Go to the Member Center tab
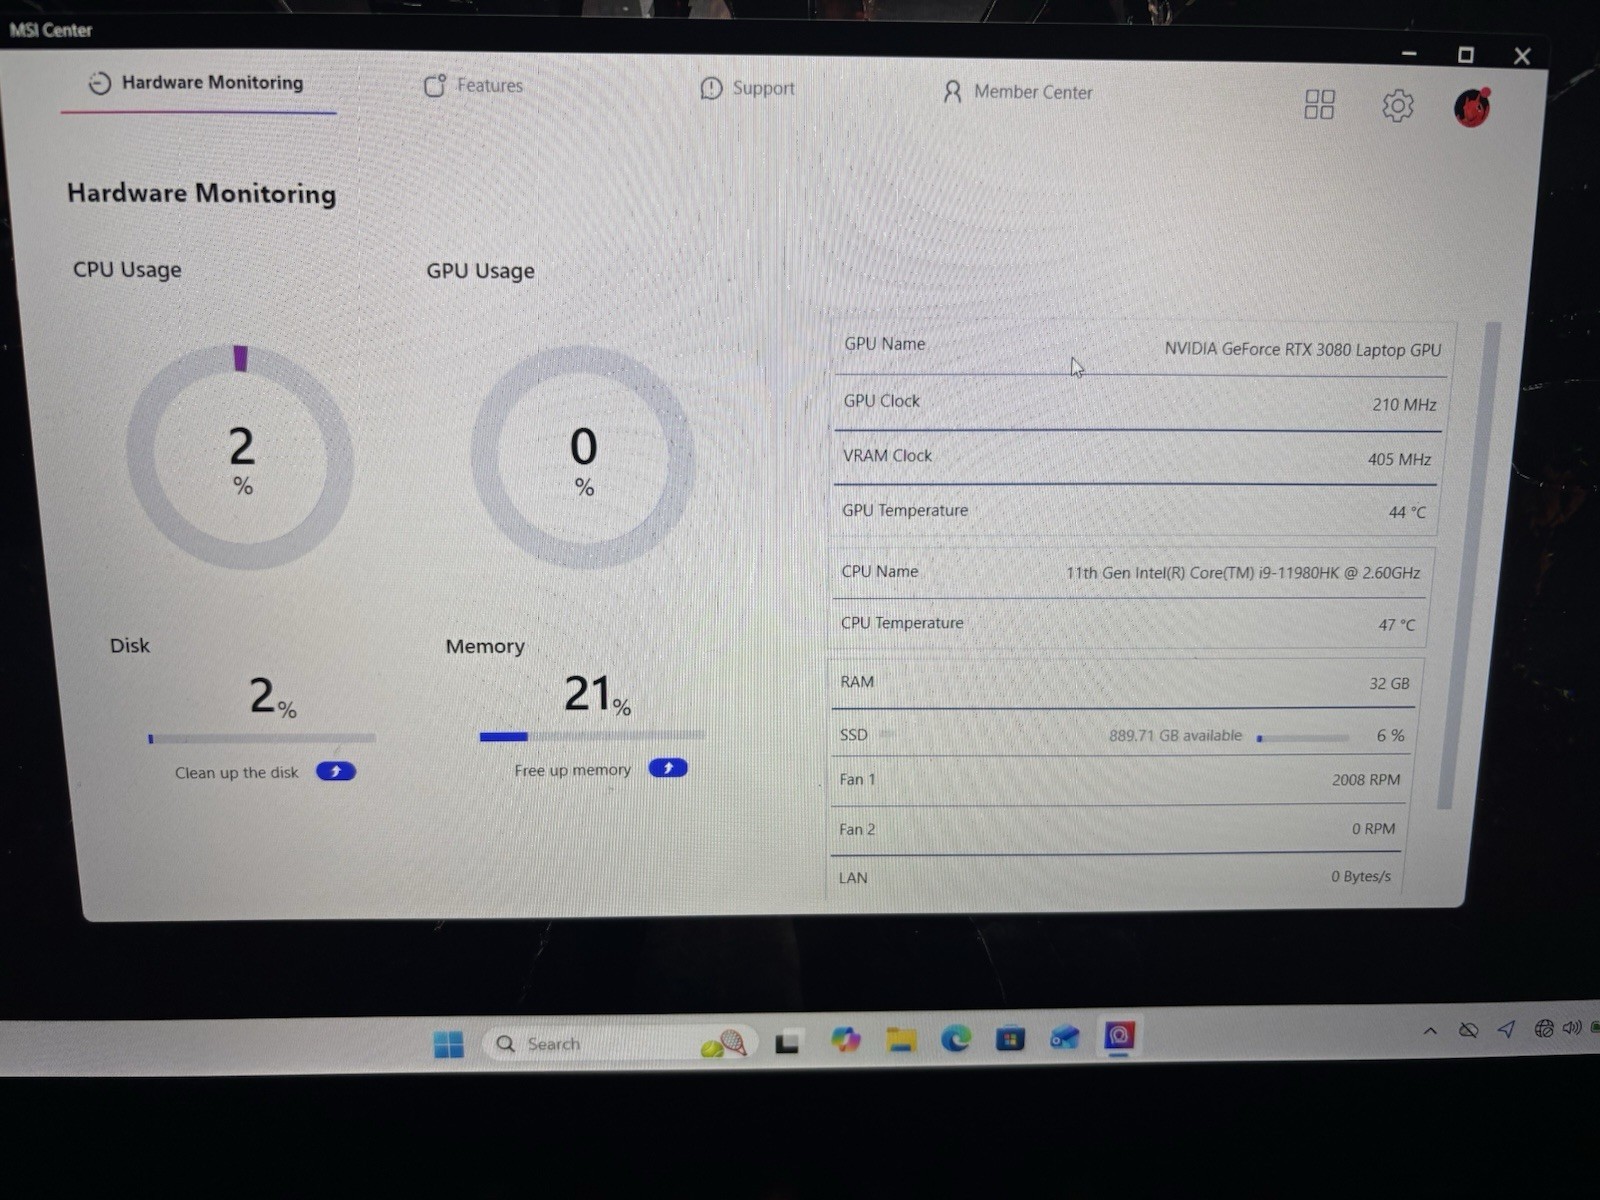The height and width of the screenshot is (1200, 1600). point(1017,92)
